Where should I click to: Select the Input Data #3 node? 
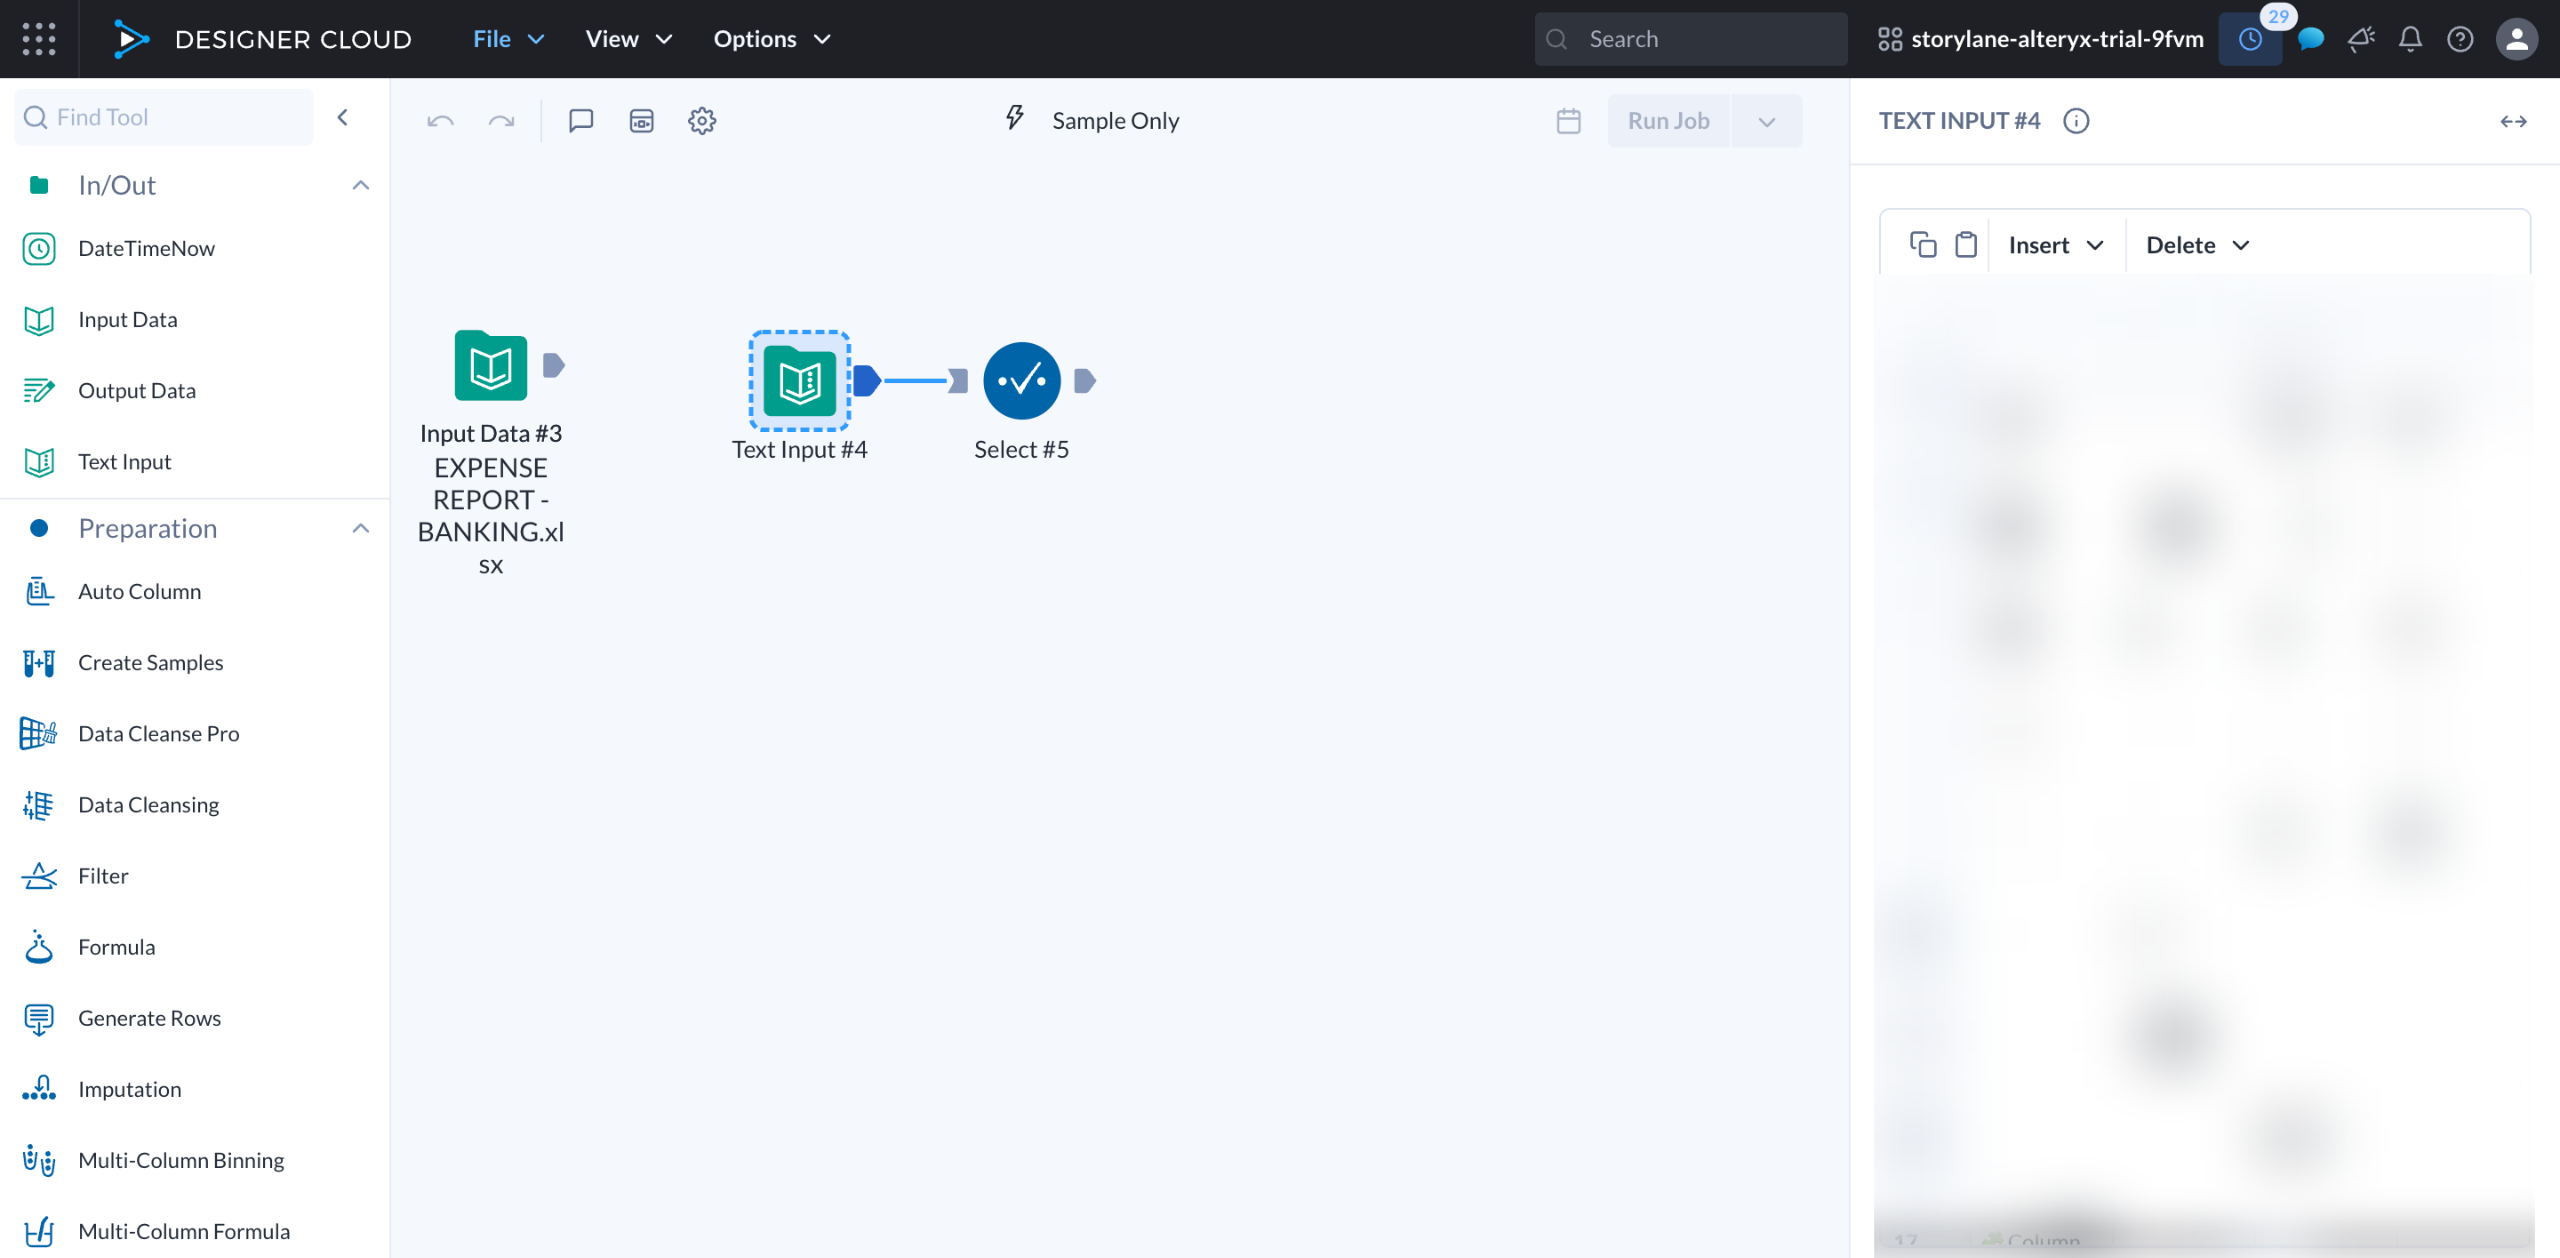(490, 366)
